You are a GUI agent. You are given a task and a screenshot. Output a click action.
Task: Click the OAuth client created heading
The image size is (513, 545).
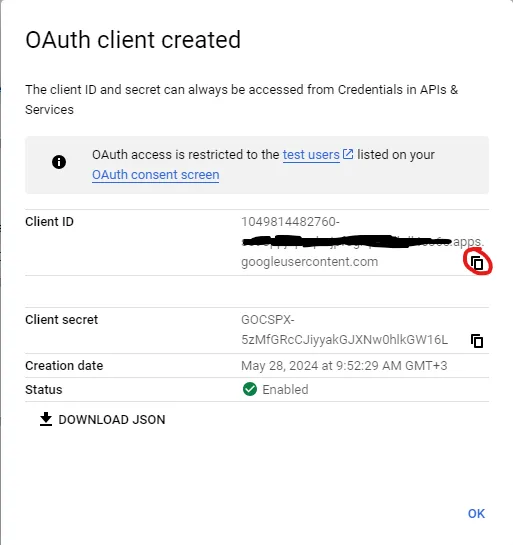133,40
